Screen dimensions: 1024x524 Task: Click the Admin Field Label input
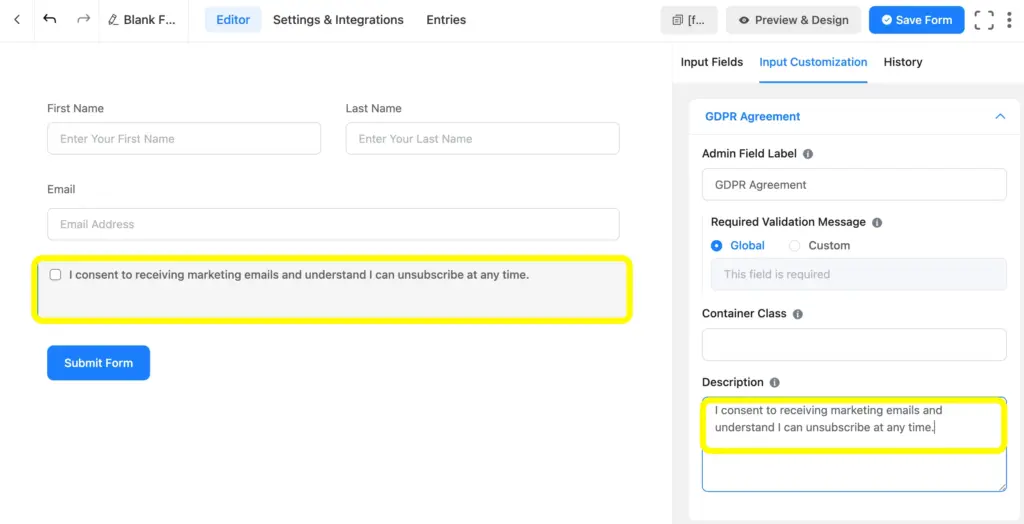854,184
